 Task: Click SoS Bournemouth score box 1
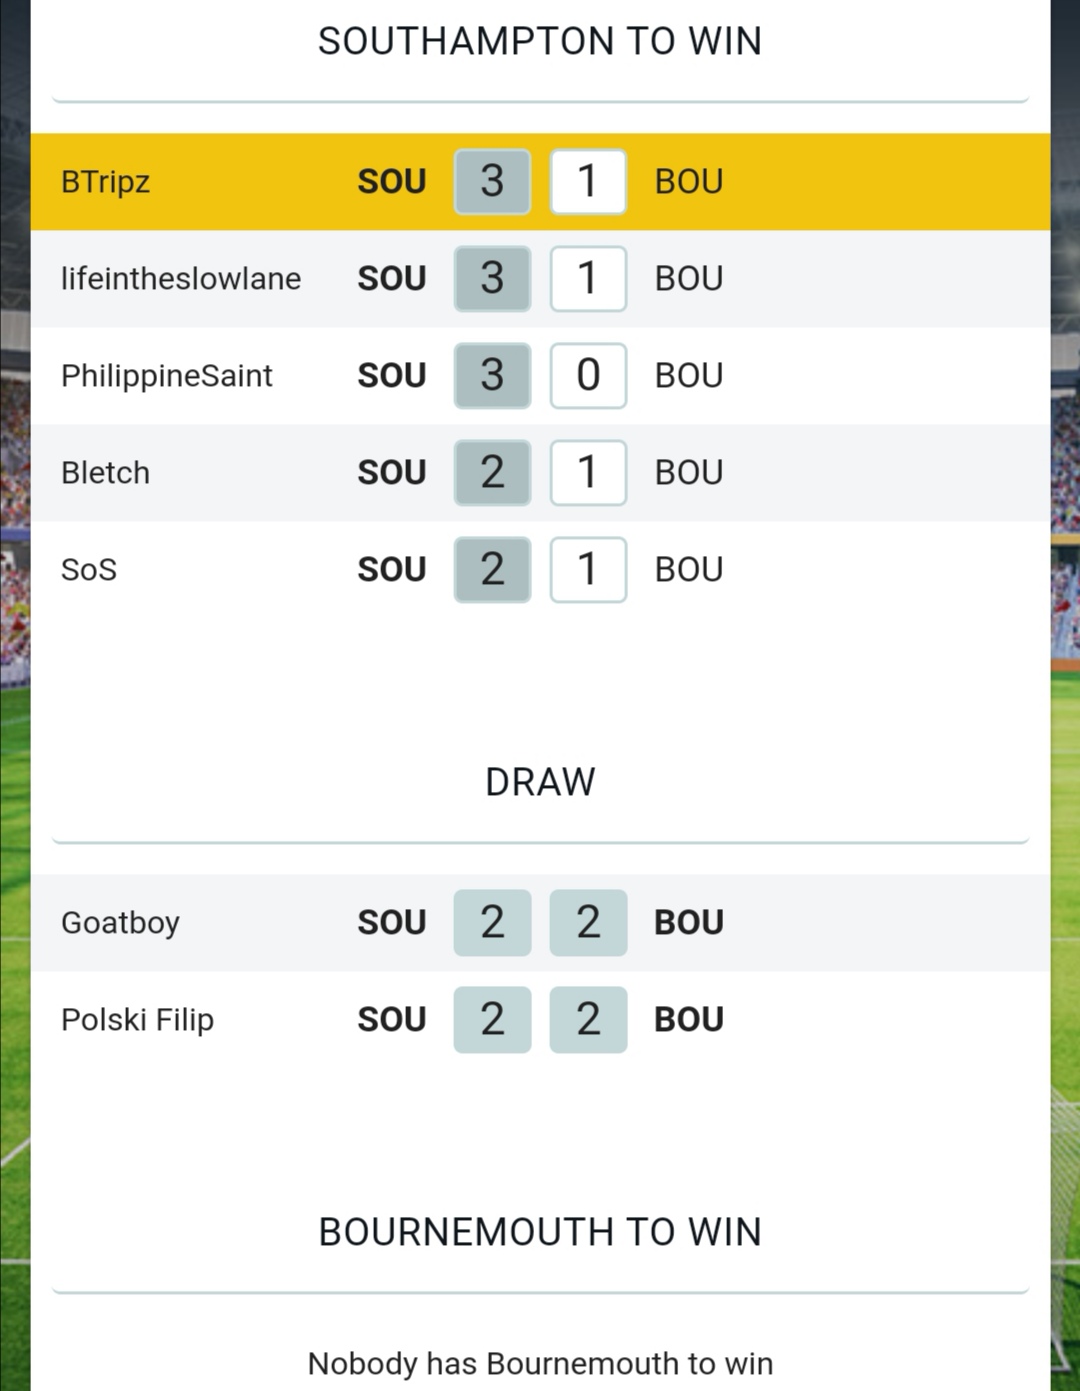[588, 569]
